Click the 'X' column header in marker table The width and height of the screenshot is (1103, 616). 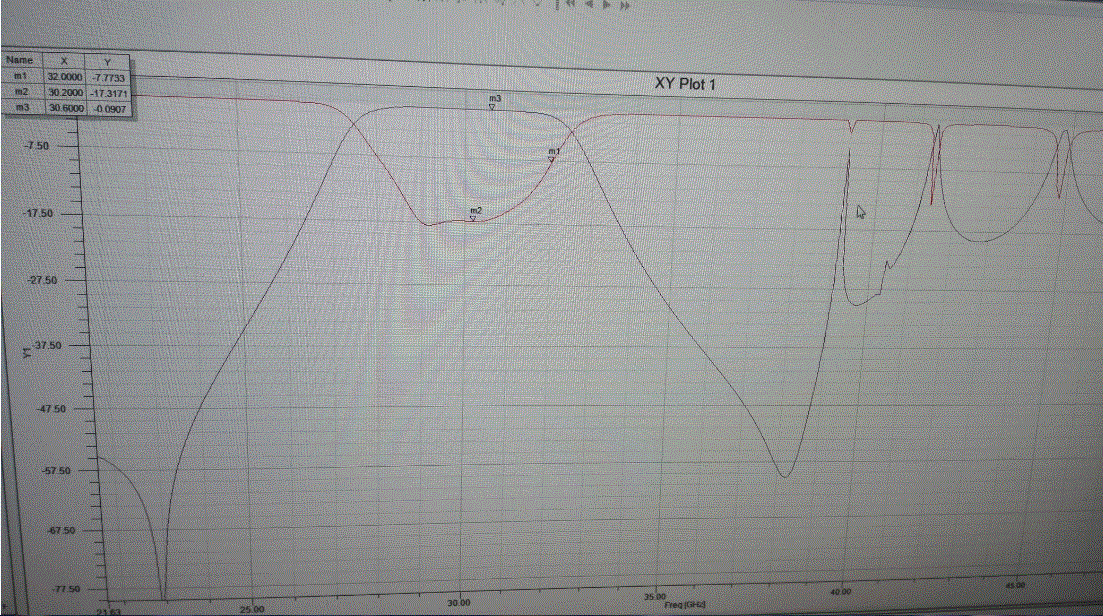(64, 61)
